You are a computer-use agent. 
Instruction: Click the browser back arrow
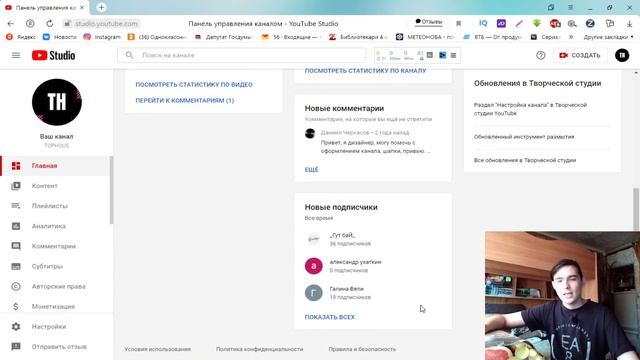(11, 24)
